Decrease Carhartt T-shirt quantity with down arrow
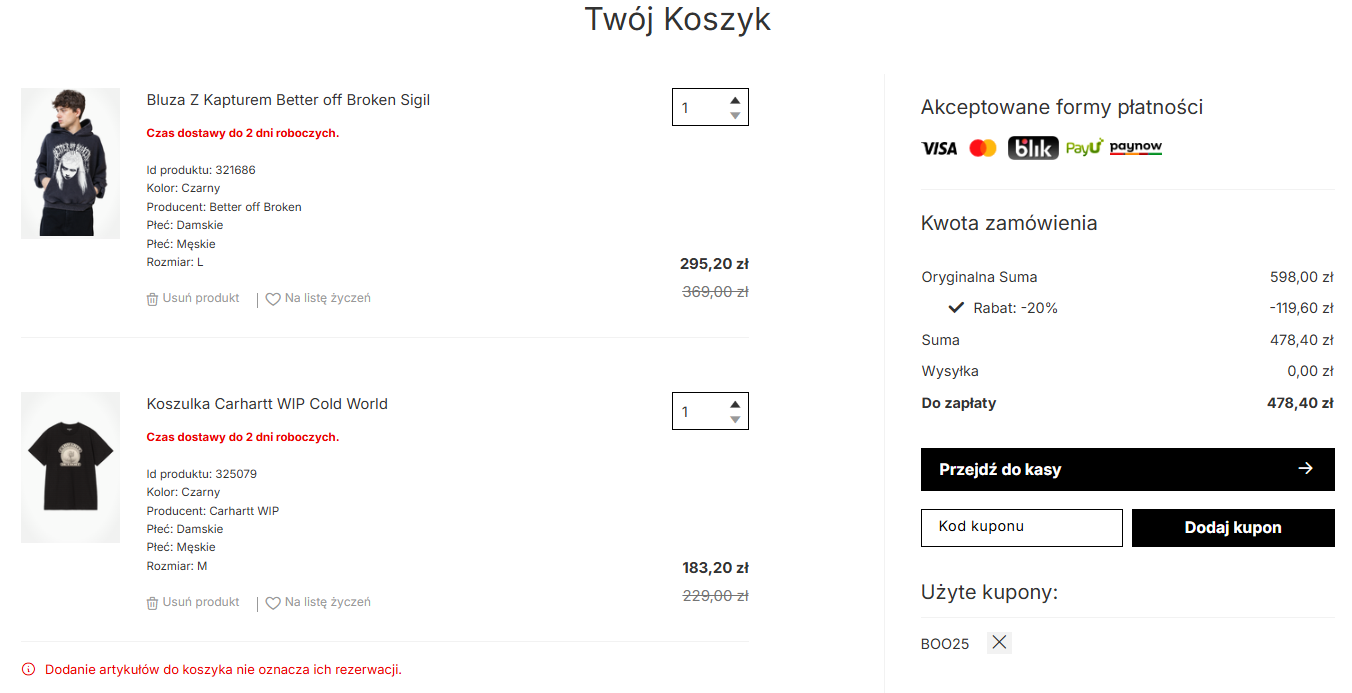 (735, 420)
